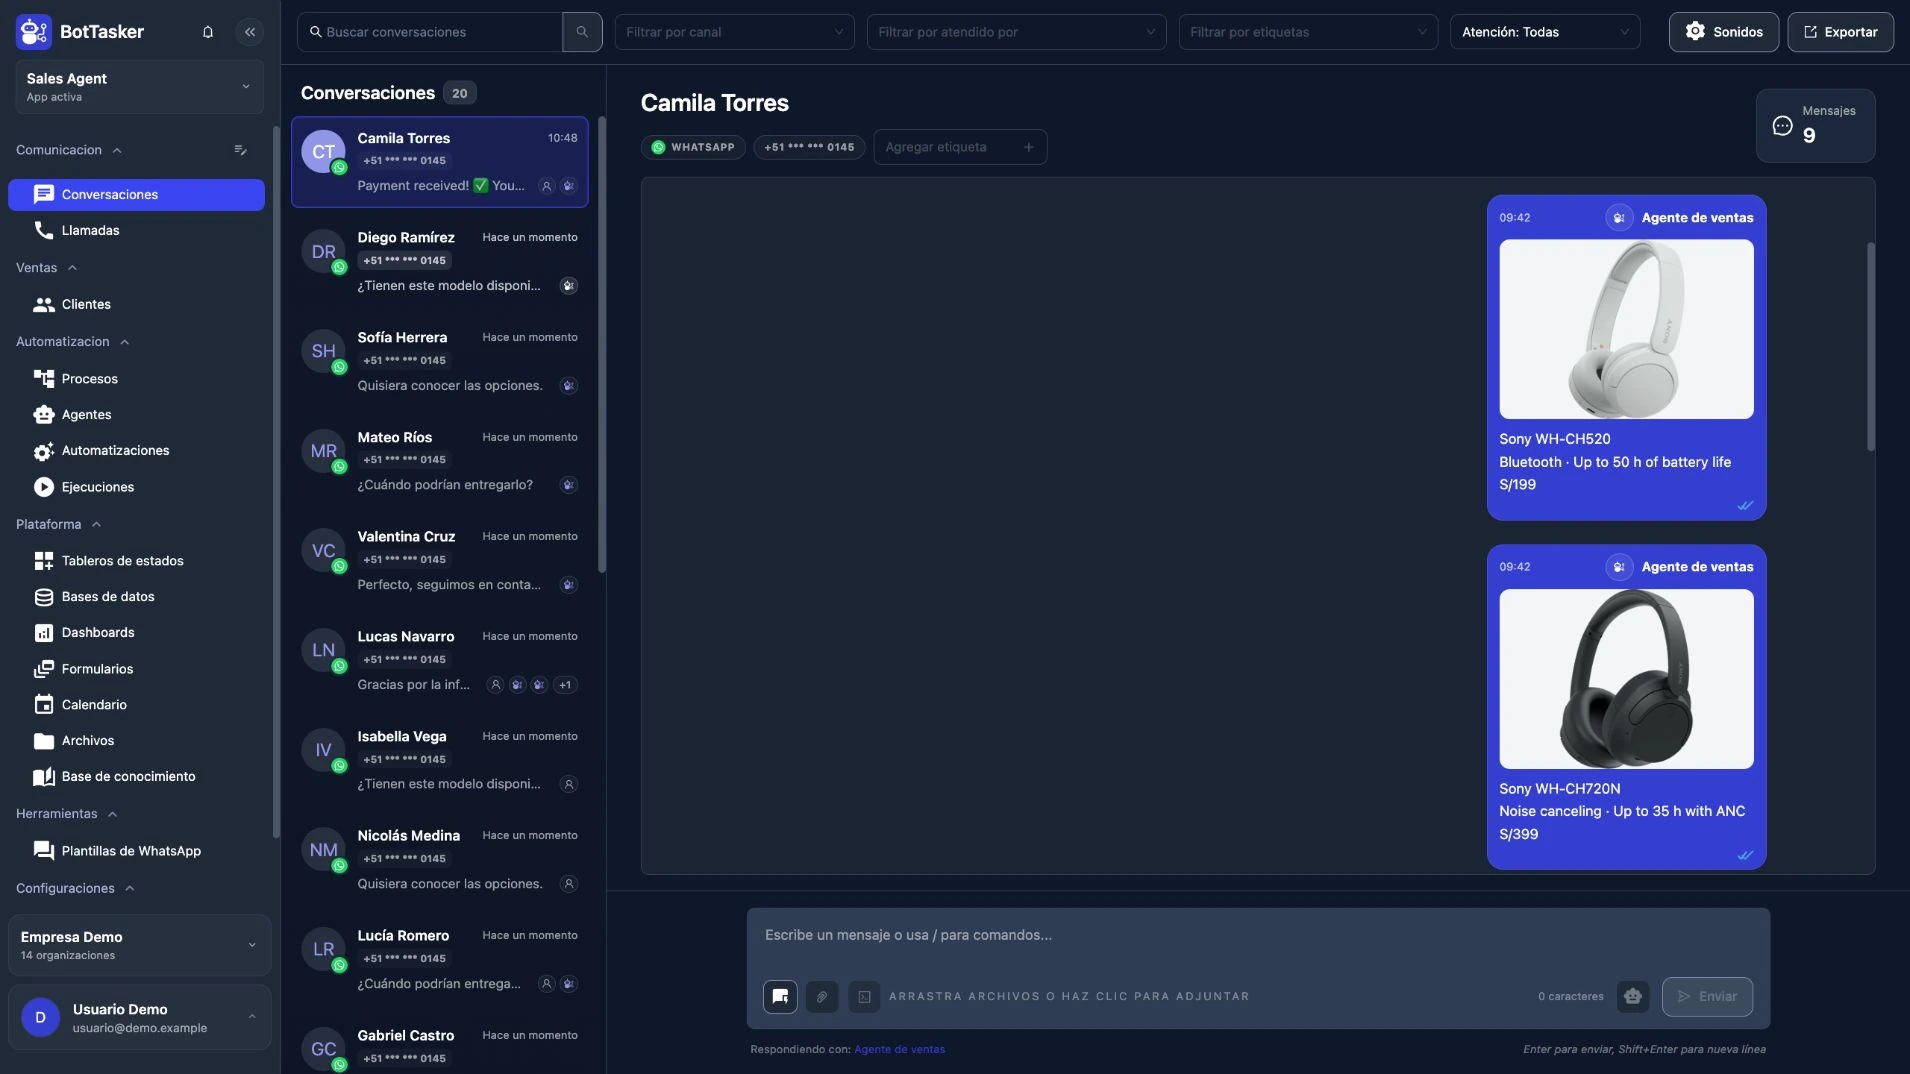This screenshot has height=1074, width=1910.
Task: Click the Sonidos button
Action: (1723, 32)
